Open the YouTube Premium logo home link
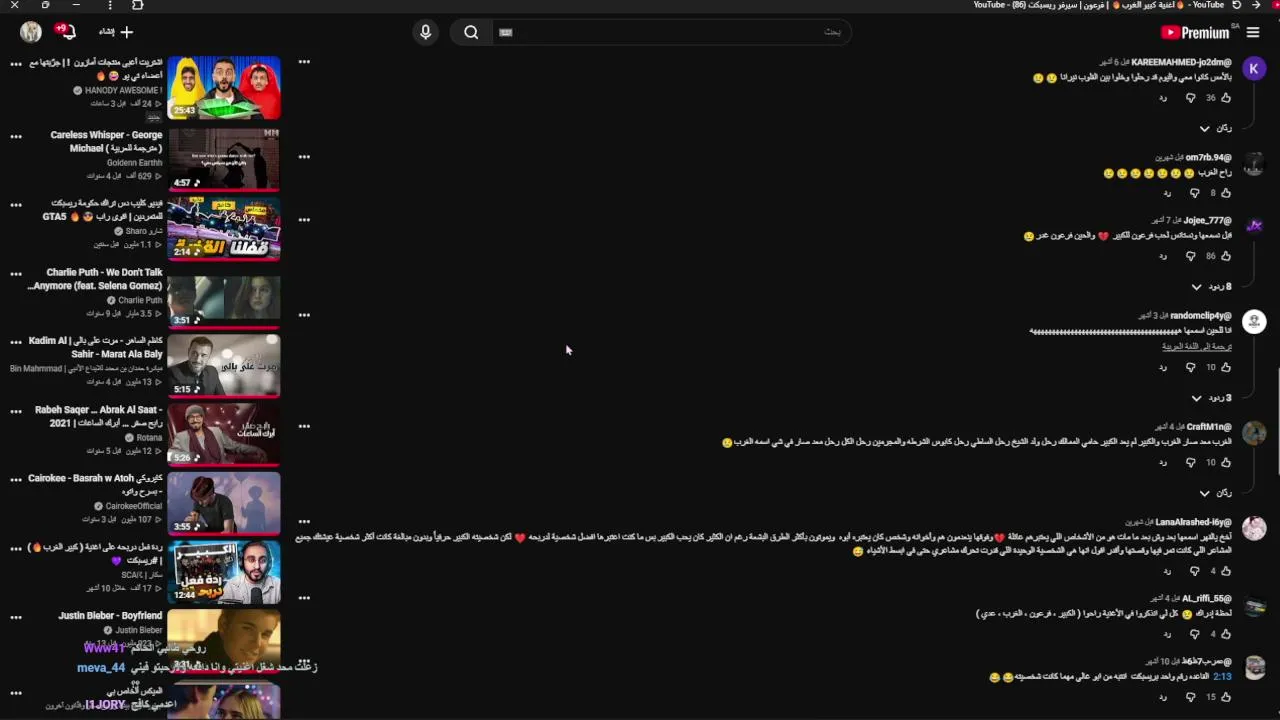The image size is (1280, 720). (1195, 33)
